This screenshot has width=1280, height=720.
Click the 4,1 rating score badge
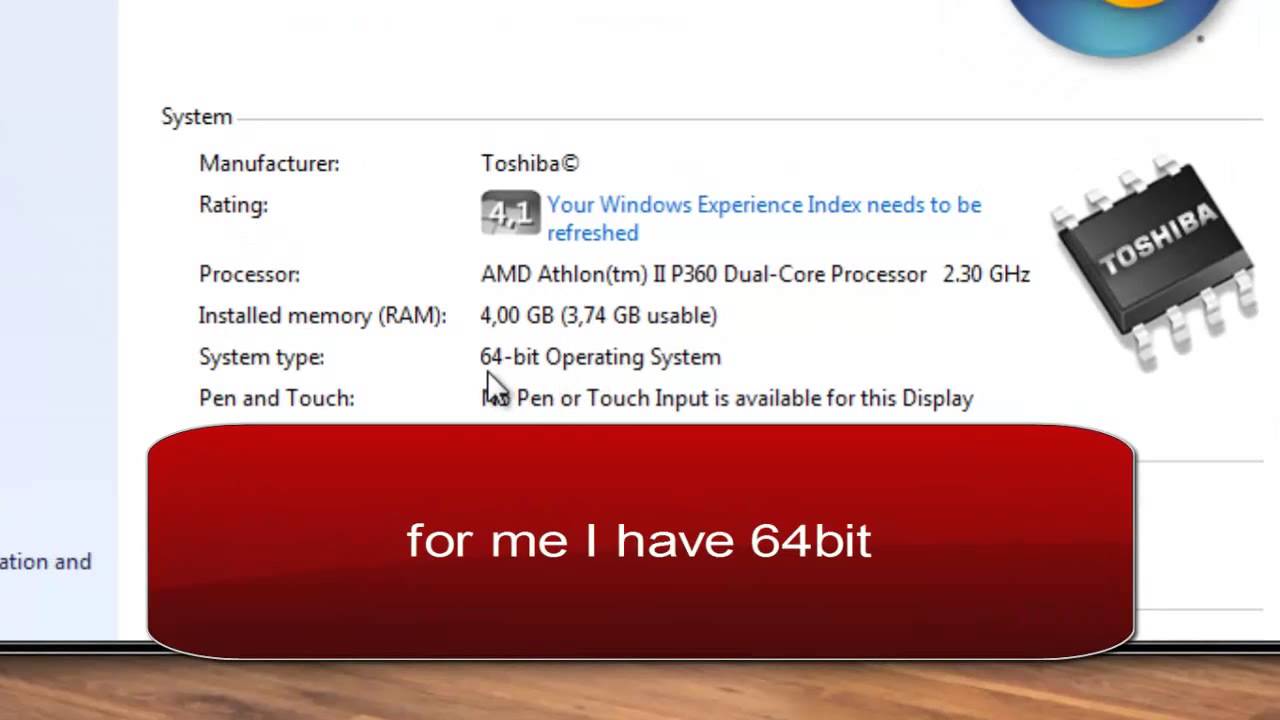510,212
